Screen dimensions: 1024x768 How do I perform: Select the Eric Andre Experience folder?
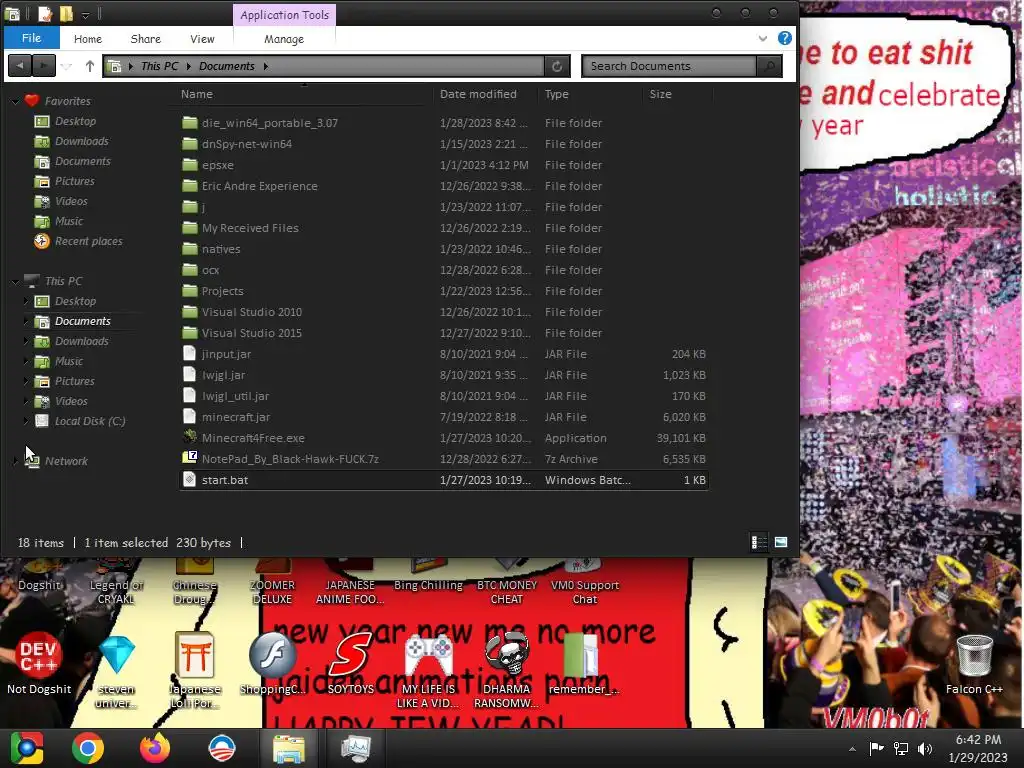(259, 186)
